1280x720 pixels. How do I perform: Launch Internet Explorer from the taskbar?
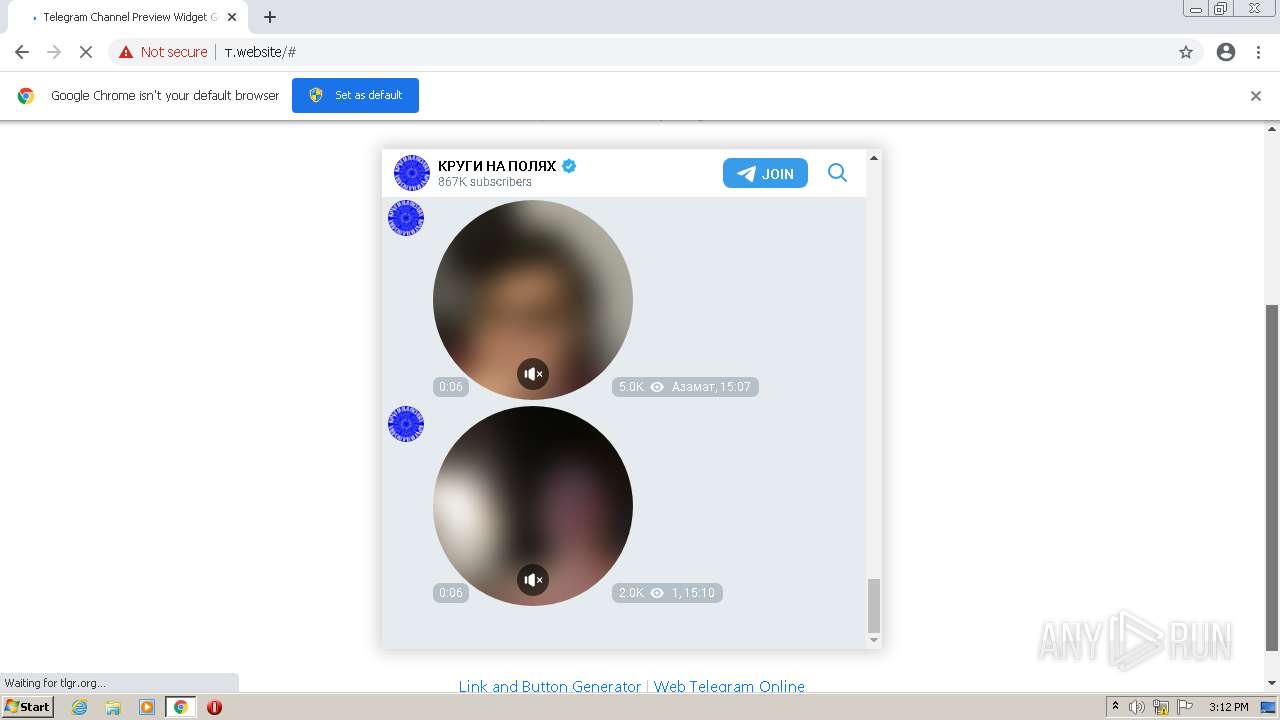(x=79, y=707)
